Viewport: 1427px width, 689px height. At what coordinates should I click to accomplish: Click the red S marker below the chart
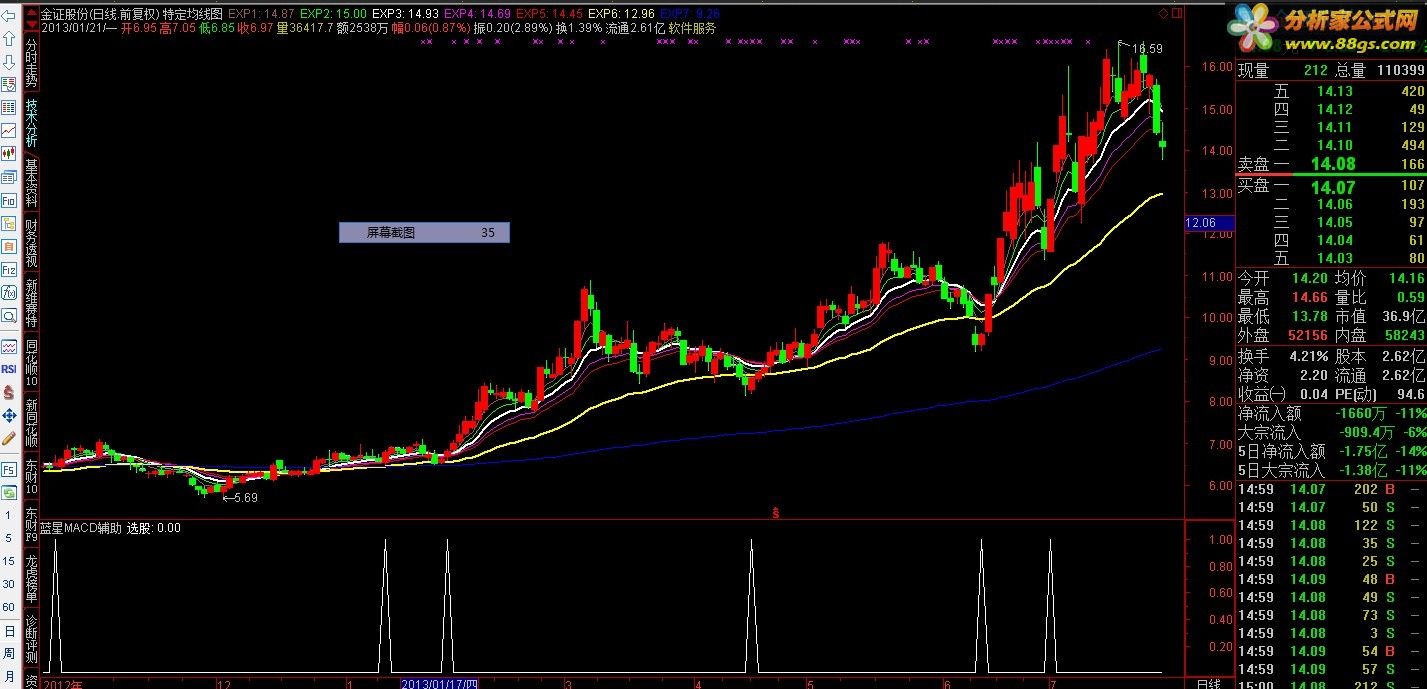tap(776, 512)
